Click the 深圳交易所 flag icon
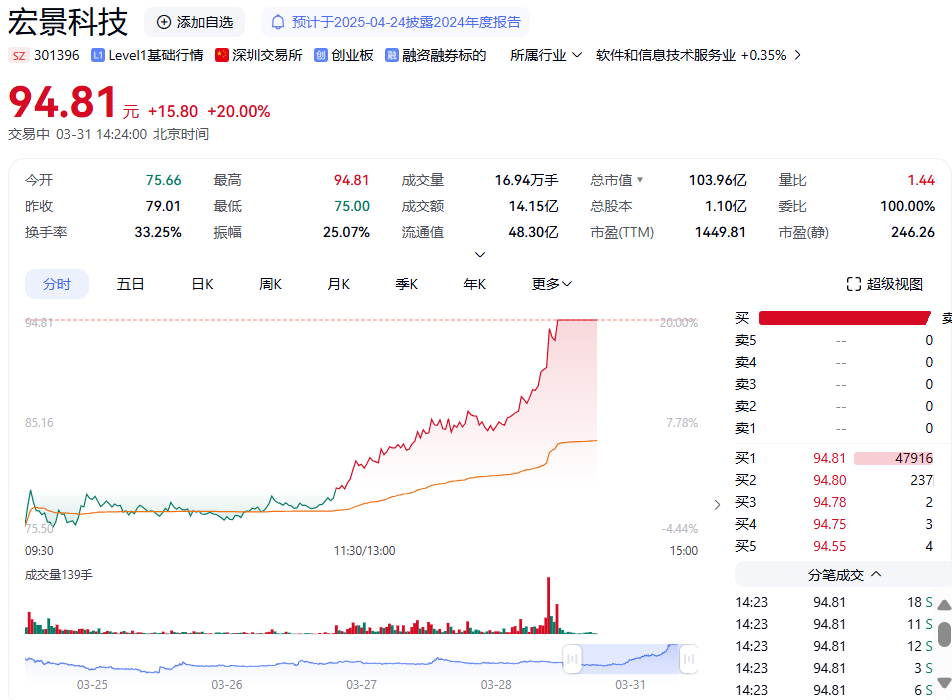 (x=222, y=55)
